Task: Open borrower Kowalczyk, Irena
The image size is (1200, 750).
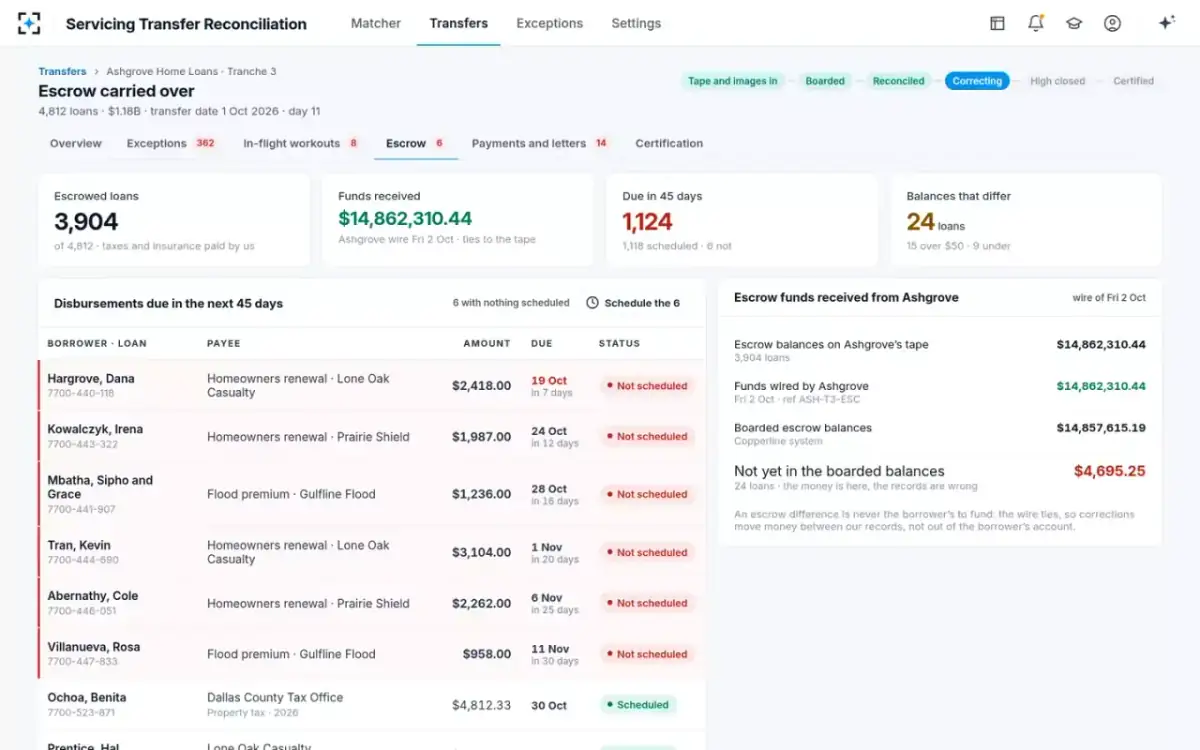Action: [x=95, y=429]
